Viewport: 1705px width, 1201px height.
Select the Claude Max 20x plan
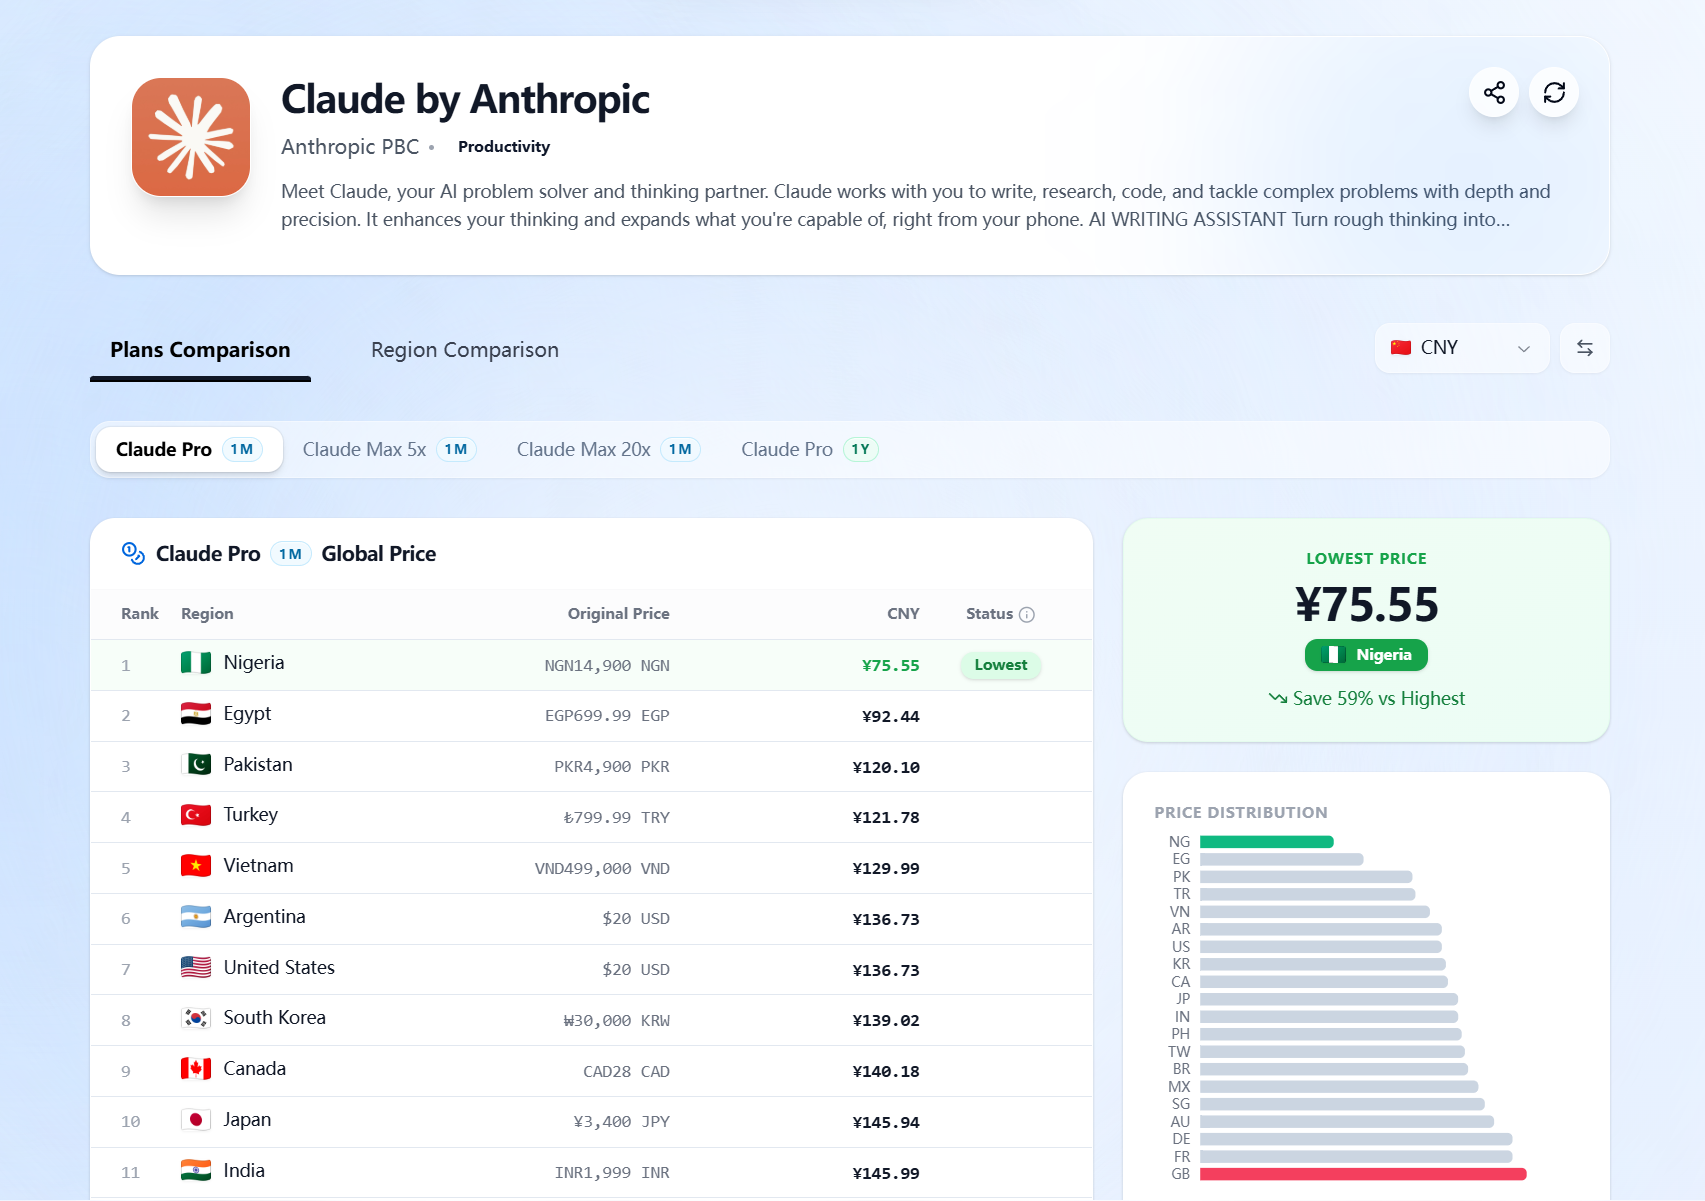pos(608,450)
